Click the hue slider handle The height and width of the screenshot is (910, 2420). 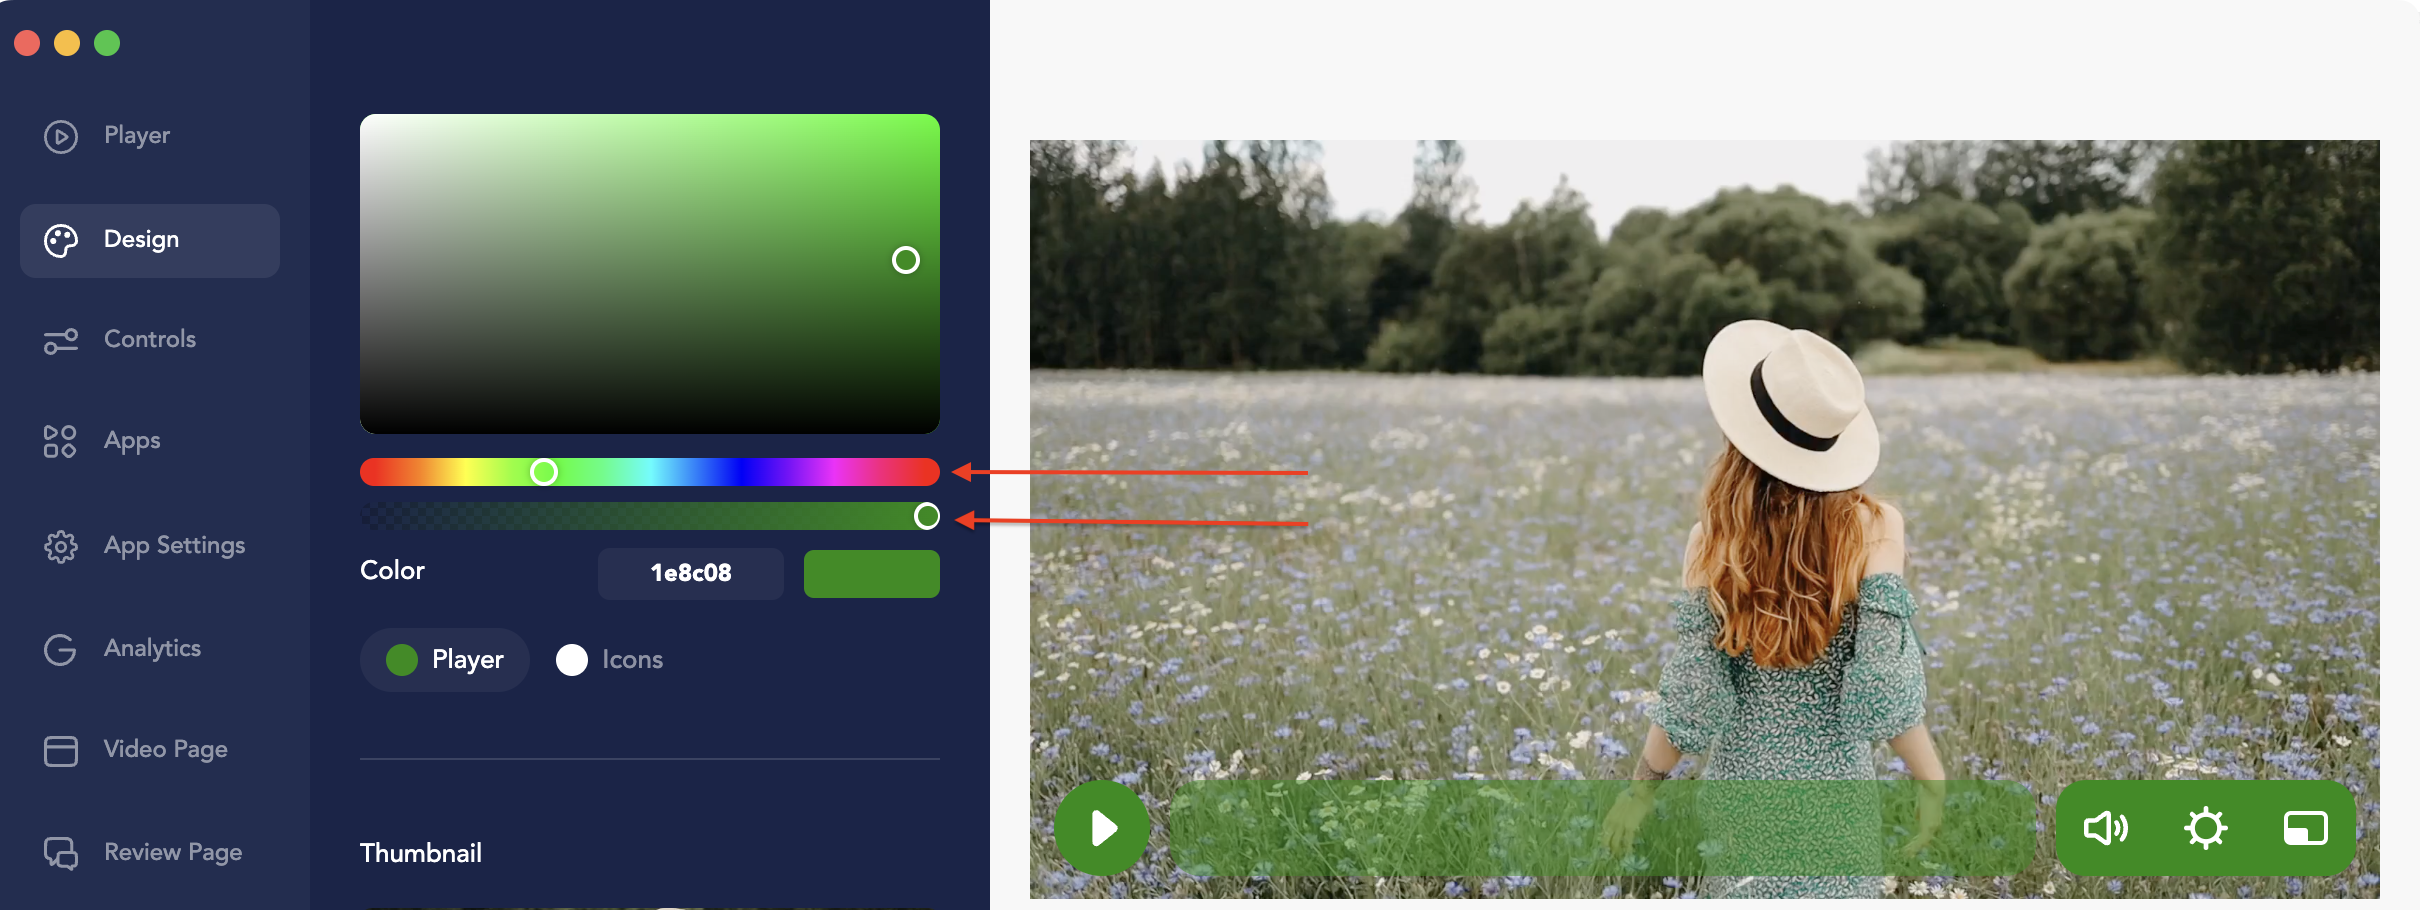(544, 472)
